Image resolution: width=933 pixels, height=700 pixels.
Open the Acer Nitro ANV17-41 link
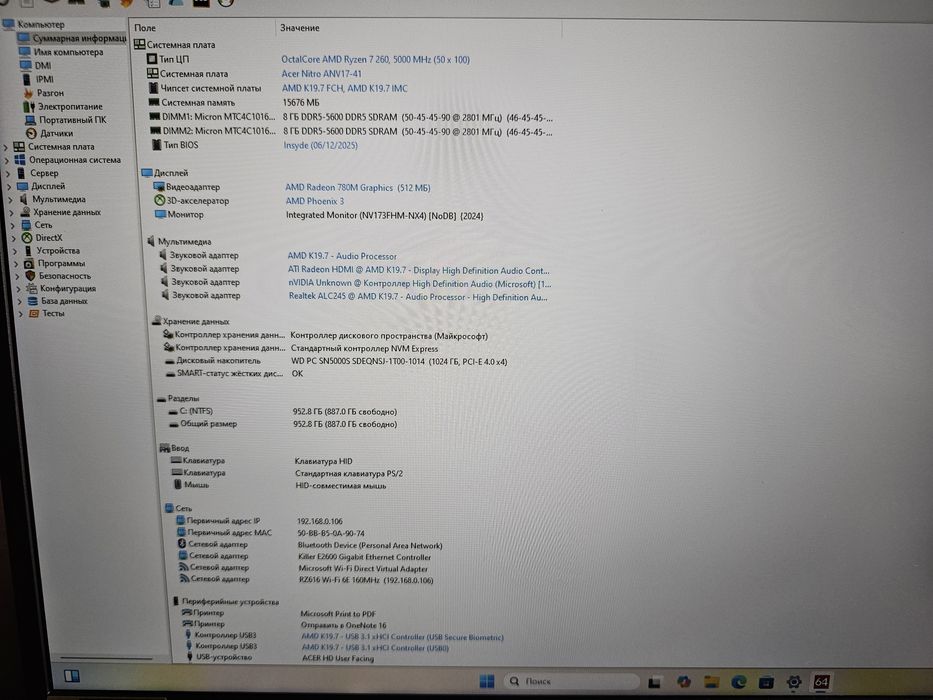coord(321,74)
